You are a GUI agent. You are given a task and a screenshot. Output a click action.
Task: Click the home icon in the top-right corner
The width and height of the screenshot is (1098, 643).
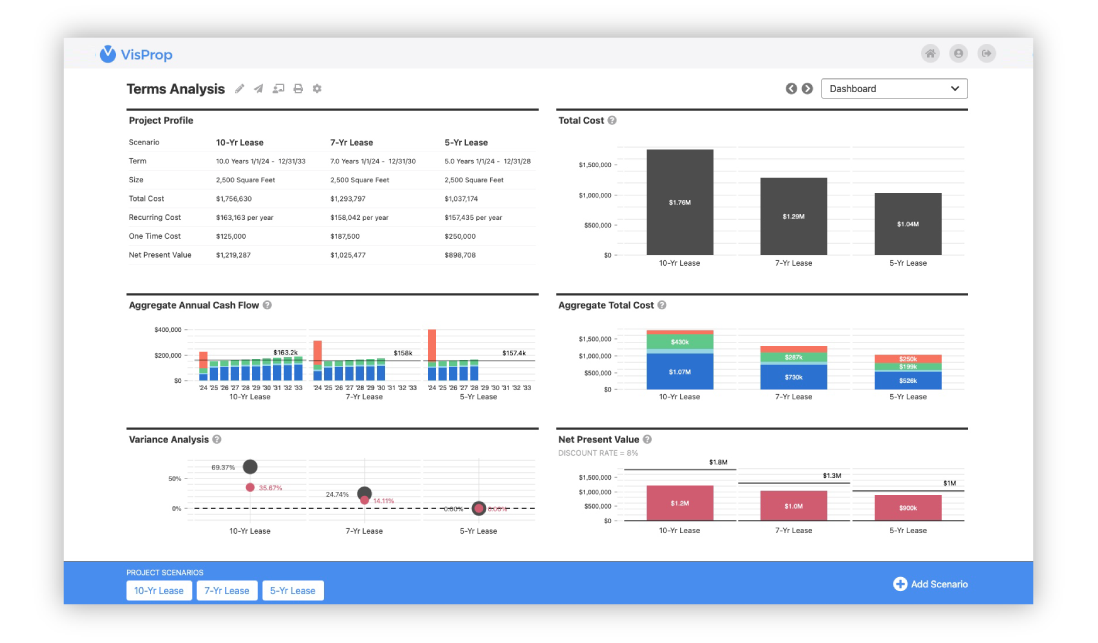[x=930, y=53]
